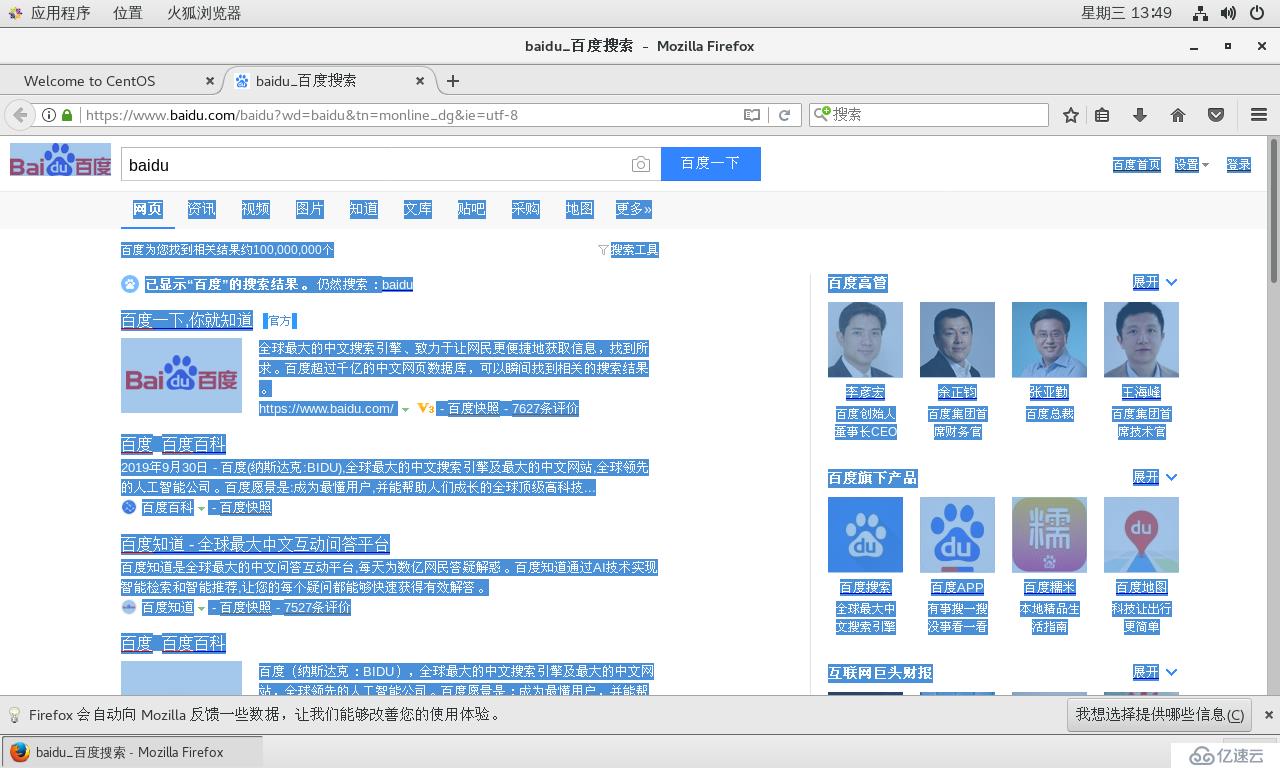Open downloads arrow icon
This screenshot has width=1280, height=768.
click(x=1140, y=115)
